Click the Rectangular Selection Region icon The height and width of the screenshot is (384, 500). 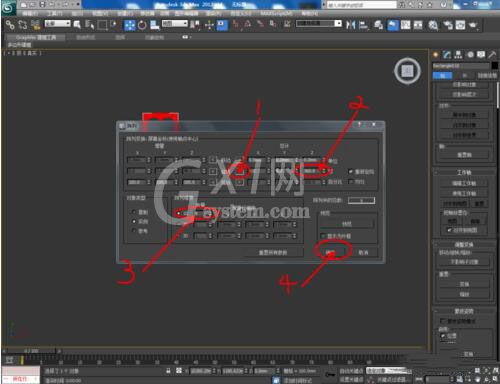(102, 24)
